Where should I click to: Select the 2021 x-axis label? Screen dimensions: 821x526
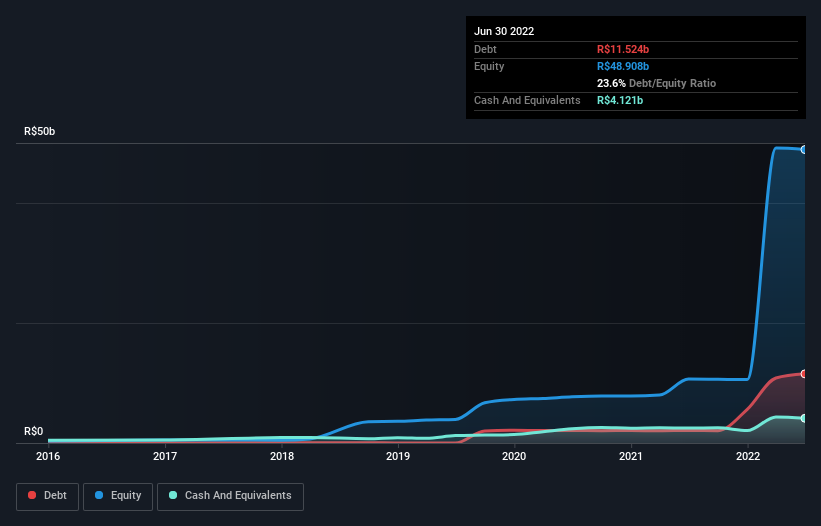[631, 456]
